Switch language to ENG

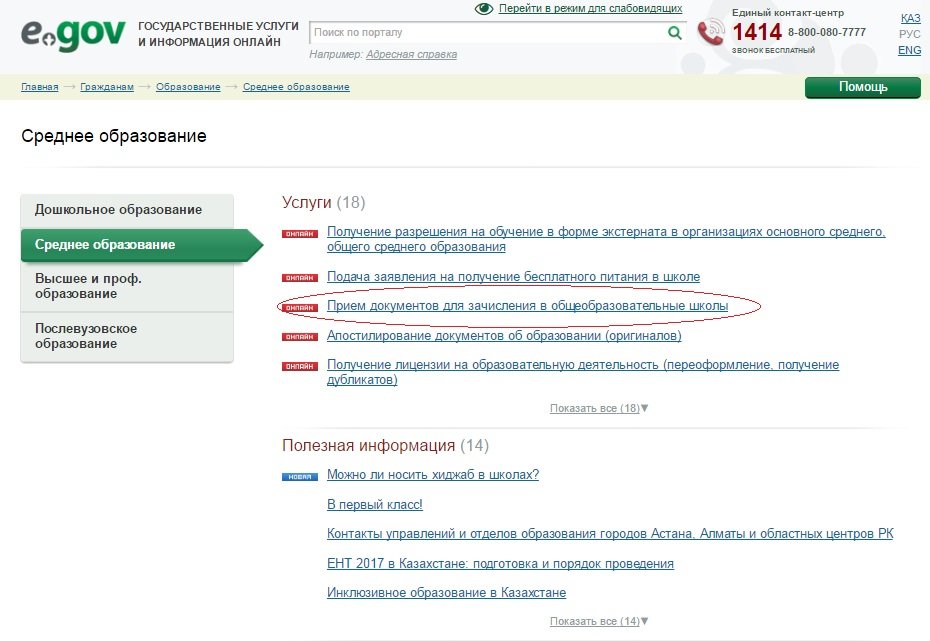909,50
